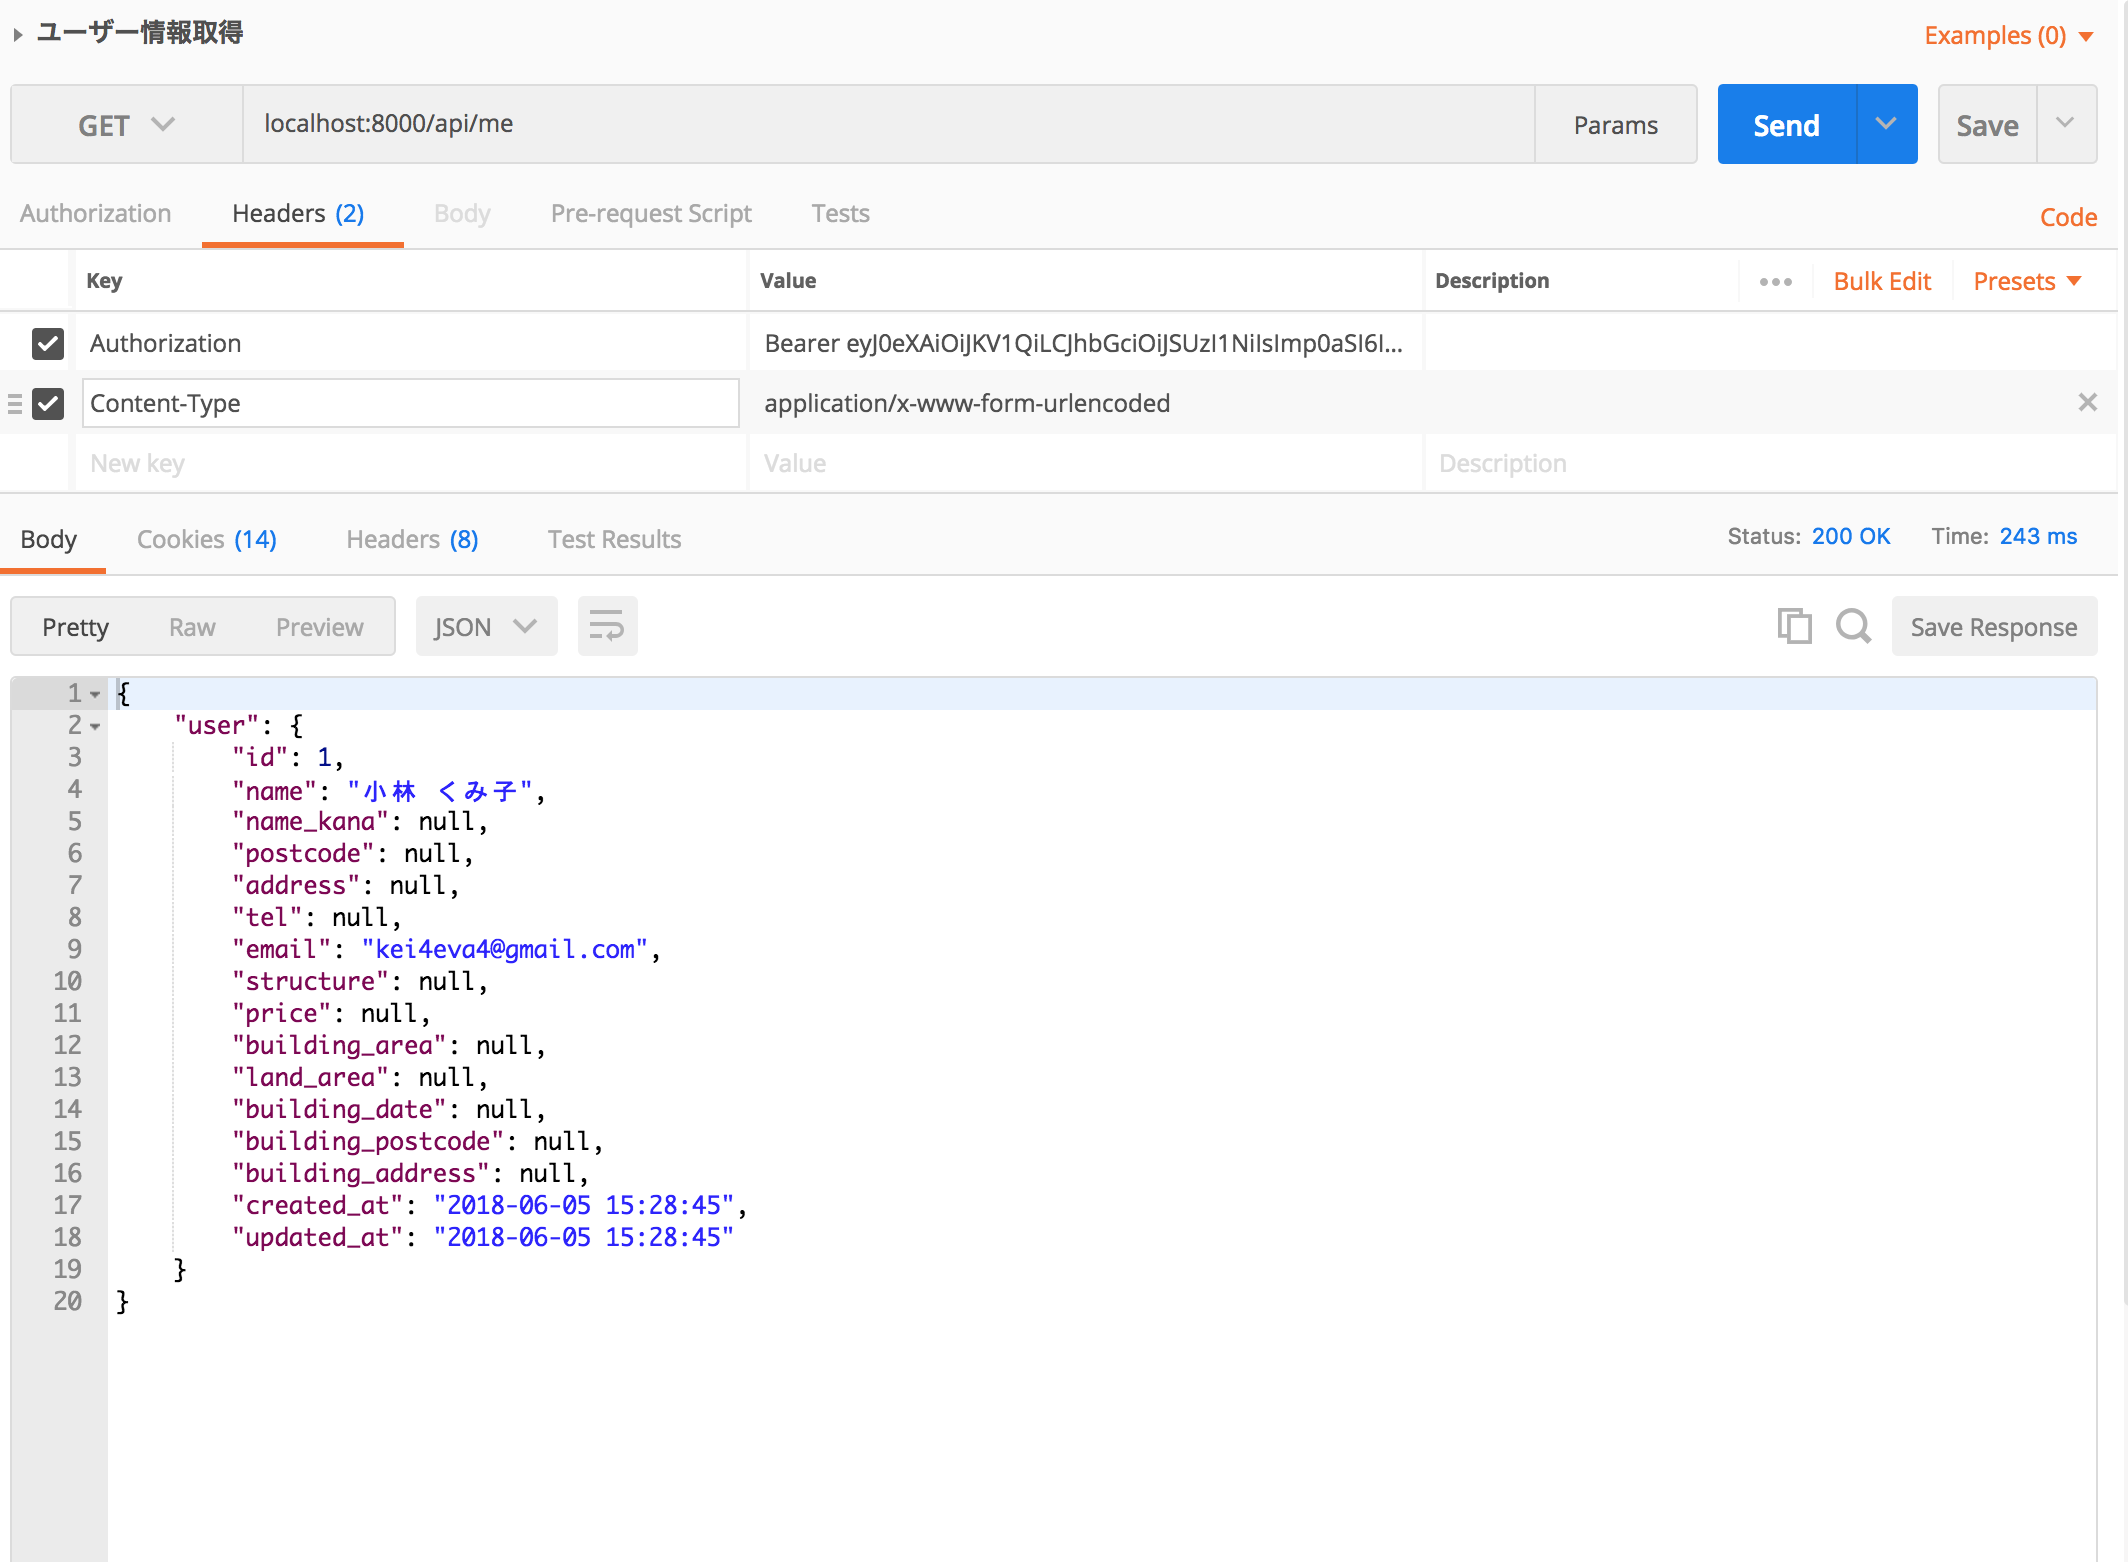Click the Key column header

(104, 281)
